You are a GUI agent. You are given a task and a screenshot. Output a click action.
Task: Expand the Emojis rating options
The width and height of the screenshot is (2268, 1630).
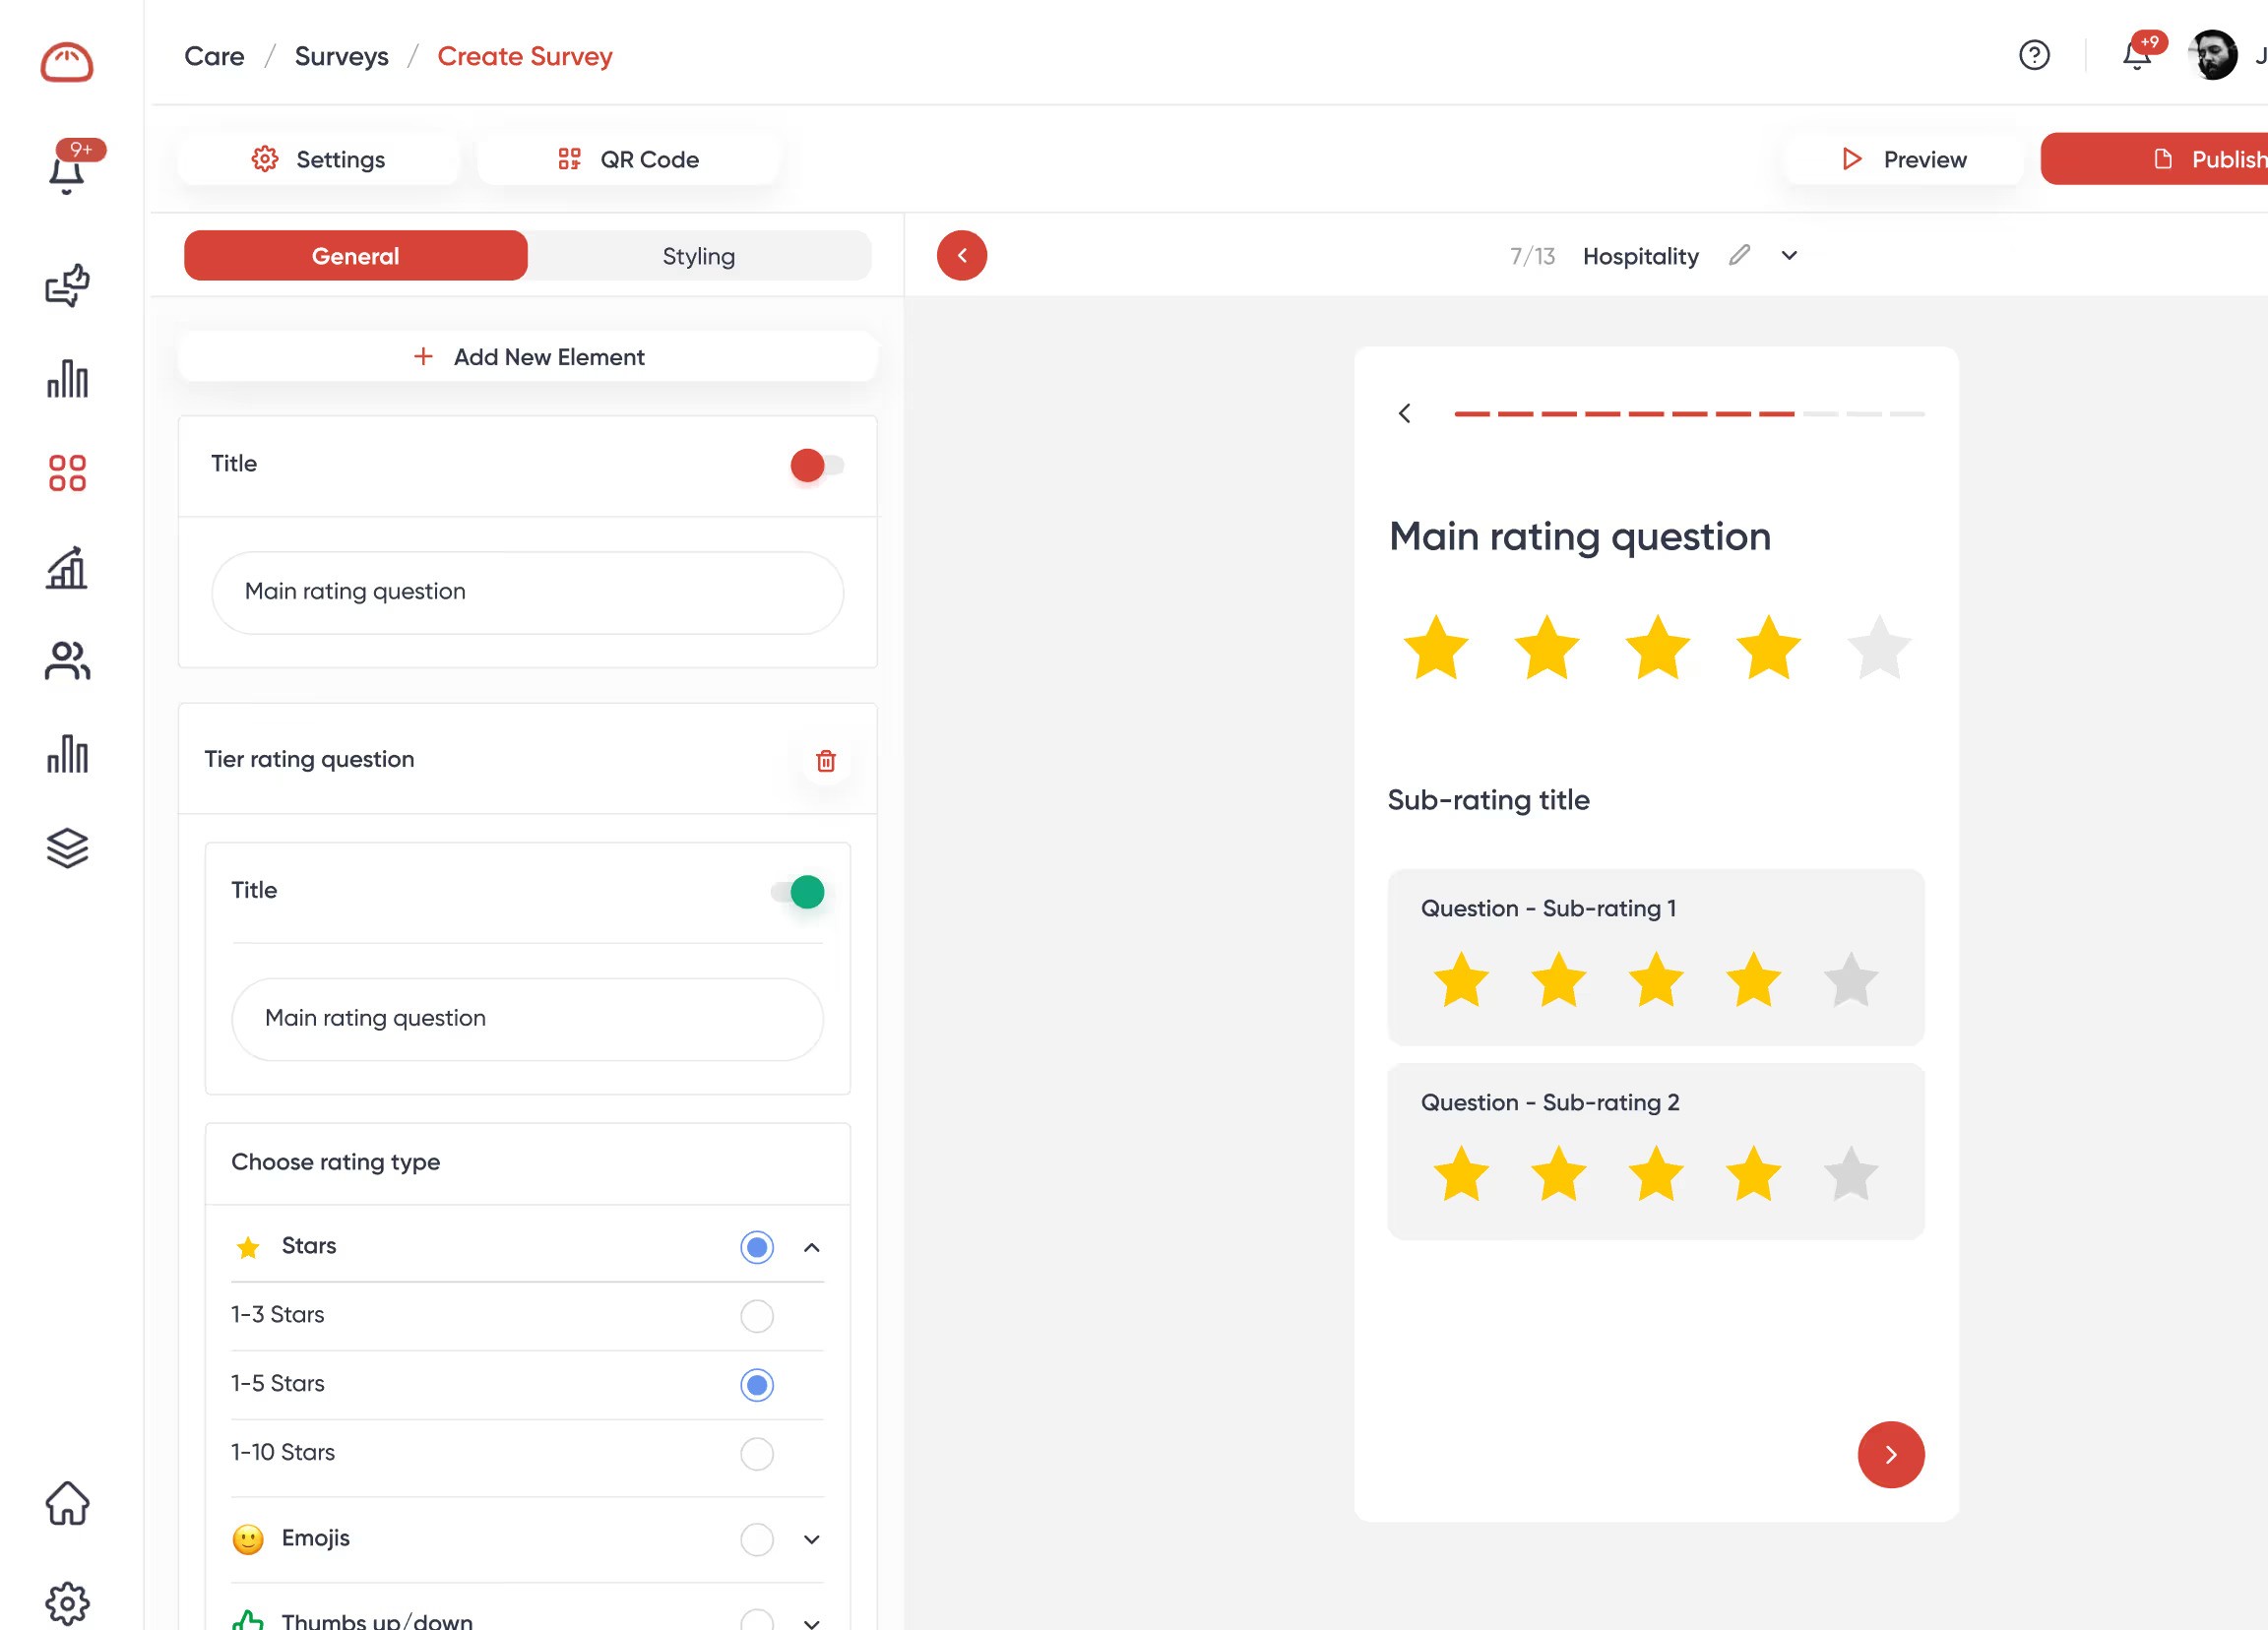(811, 1539)
